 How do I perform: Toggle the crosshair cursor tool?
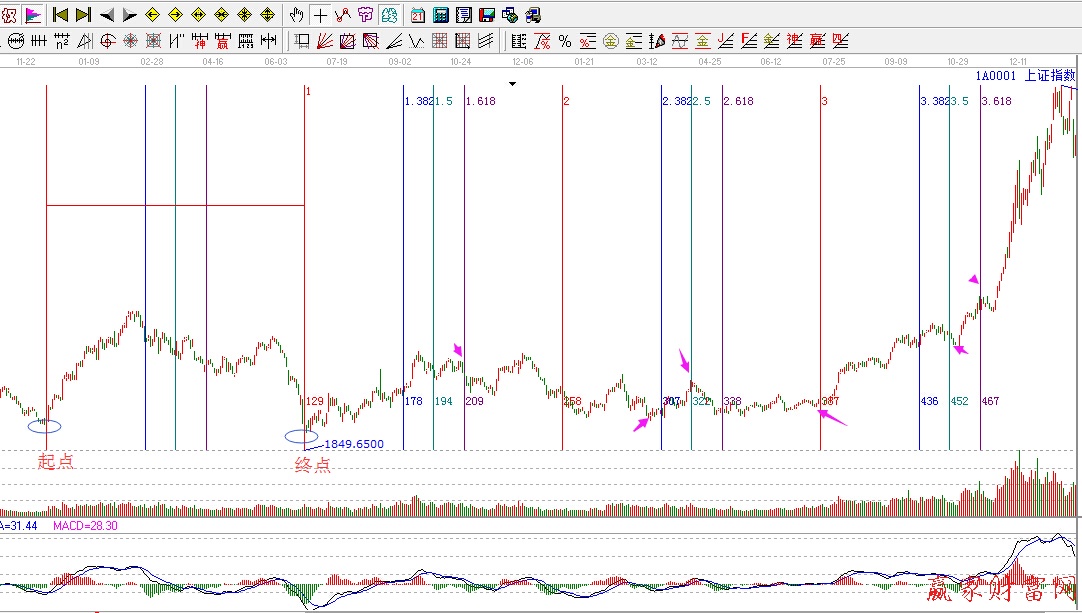(320, 15)
